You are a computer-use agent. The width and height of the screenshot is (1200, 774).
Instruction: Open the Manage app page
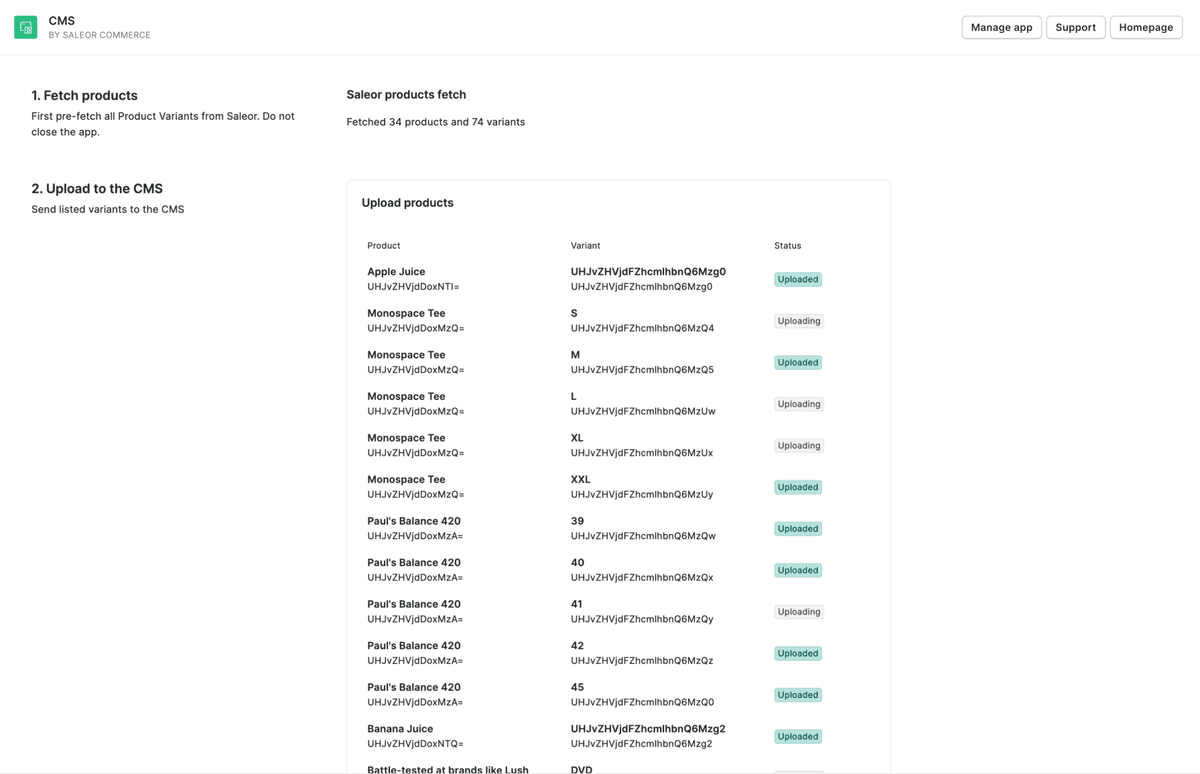[1001, 27]
